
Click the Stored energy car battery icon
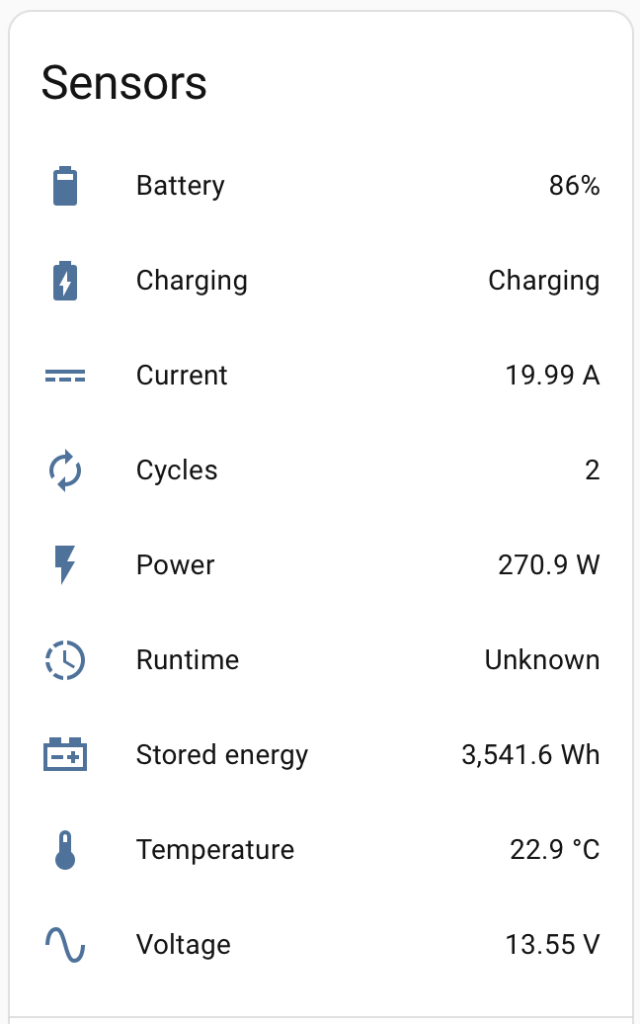tap(65, 755)
